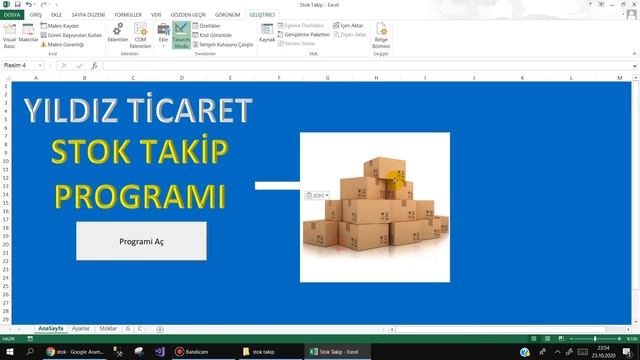This screenshot has width=640, height=360.
Task: Open the GÖZDEN GEÇİR tab
Action: [x=188, y=15]
